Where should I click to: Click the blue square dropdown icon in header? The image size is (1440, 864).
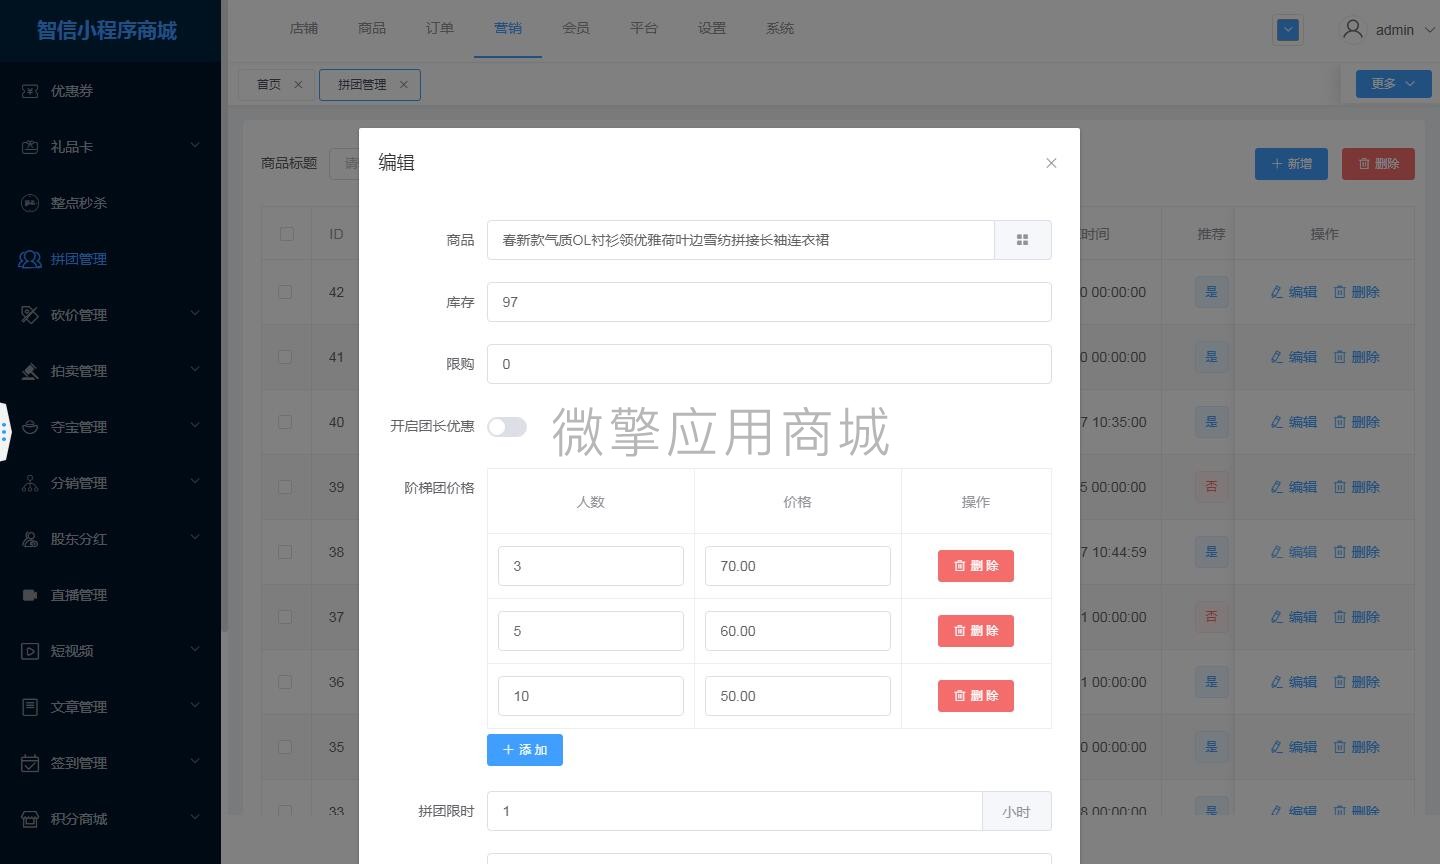(1288, 30)
